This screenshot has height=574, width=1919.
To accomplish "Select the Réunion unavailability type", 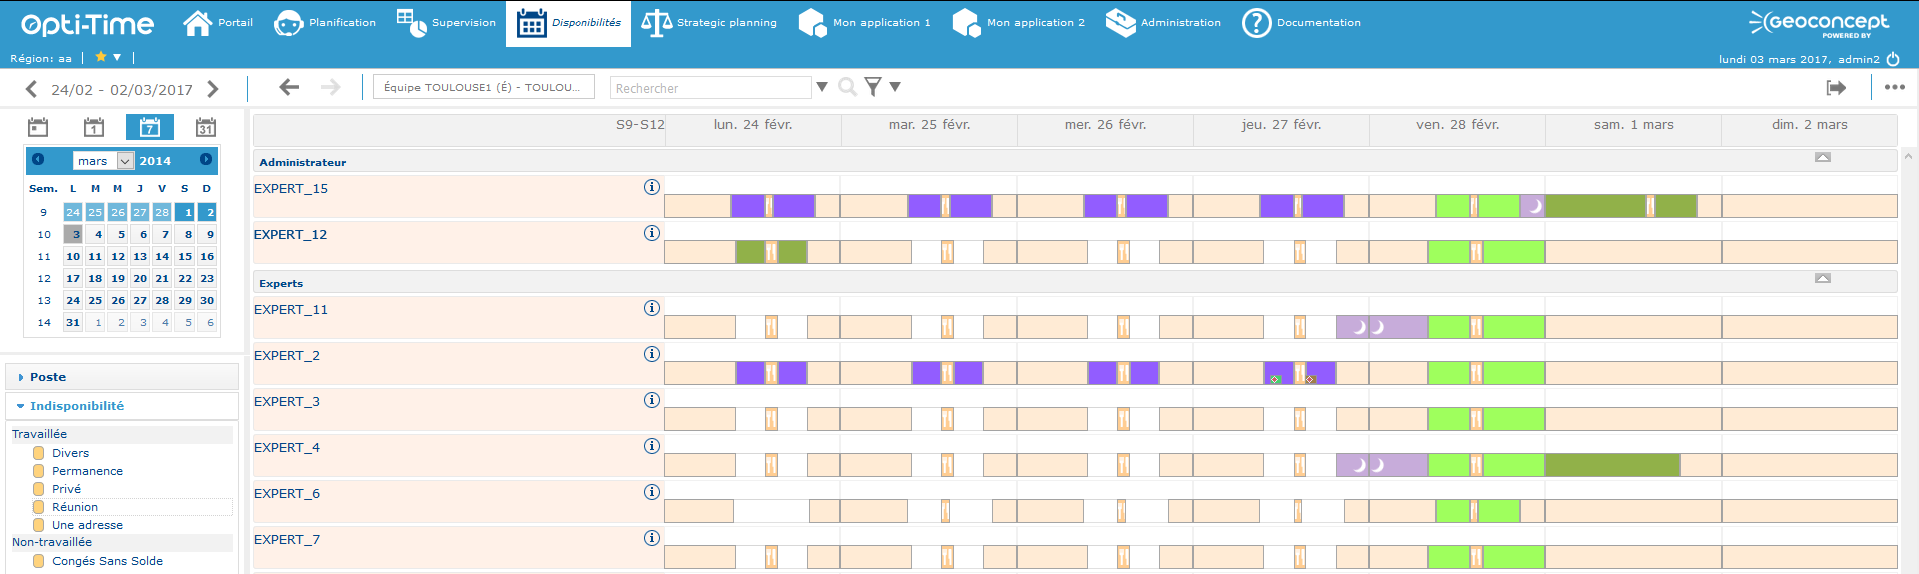I will pos(75,507).
